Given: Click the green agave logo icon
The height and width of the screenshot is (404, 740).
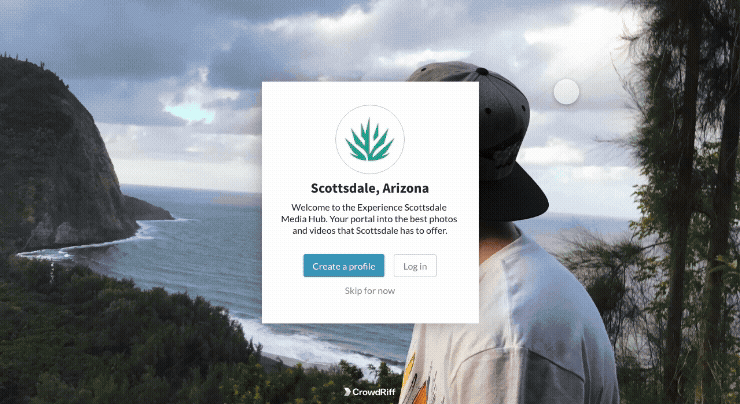Looking at the screenshot, I should click(370, 140).
